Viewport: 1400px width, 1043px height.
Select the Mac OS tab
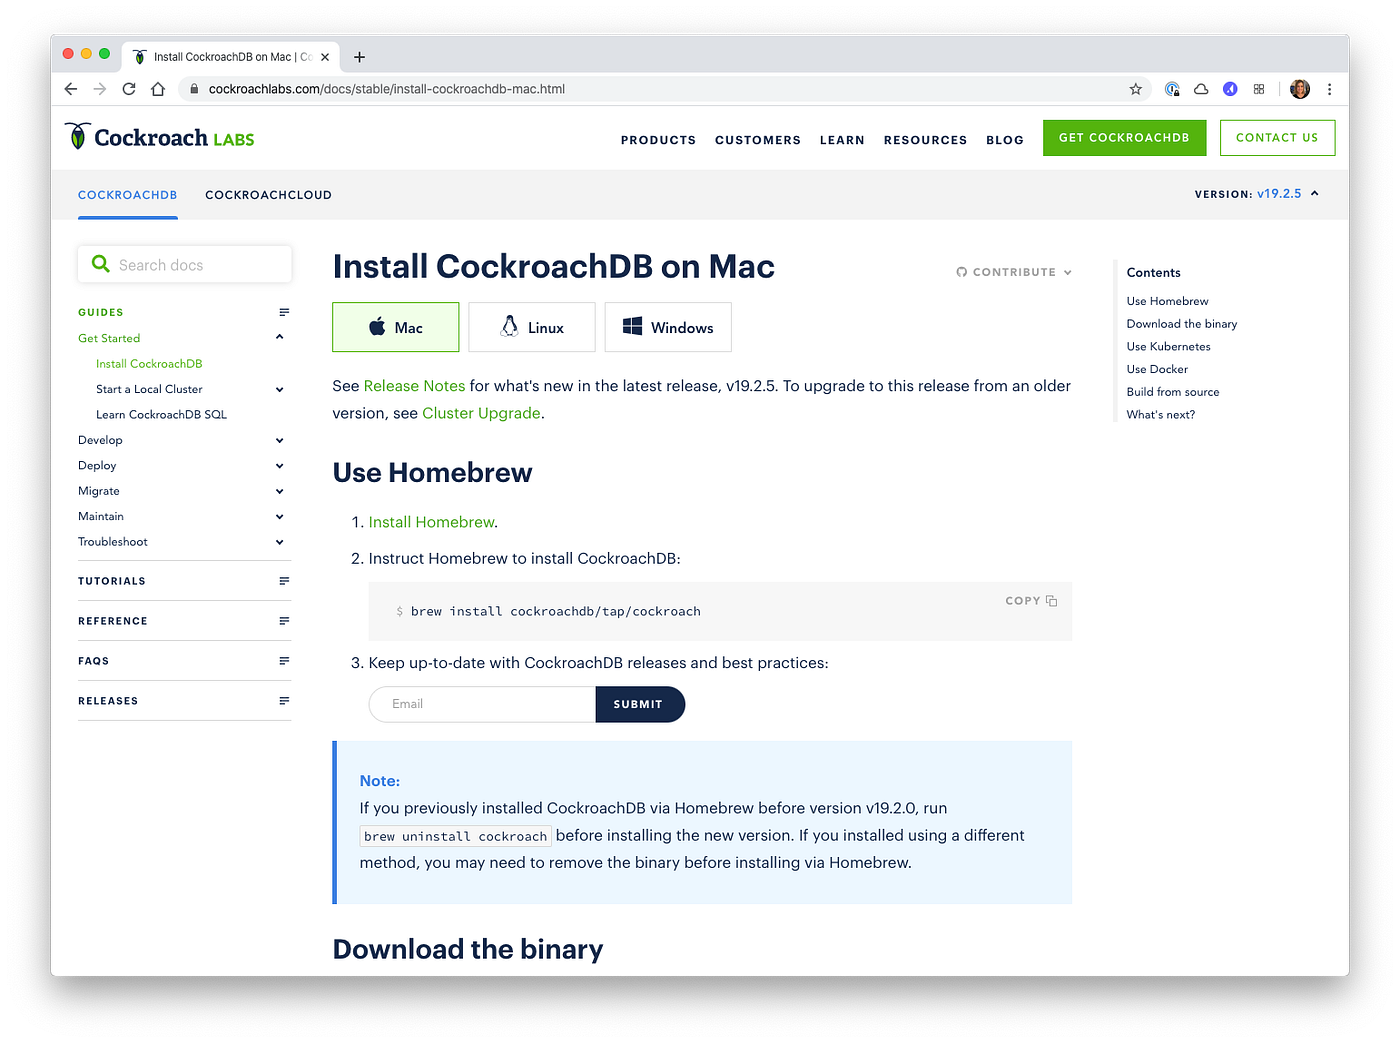pyautogui.click(x=396, y=327)
